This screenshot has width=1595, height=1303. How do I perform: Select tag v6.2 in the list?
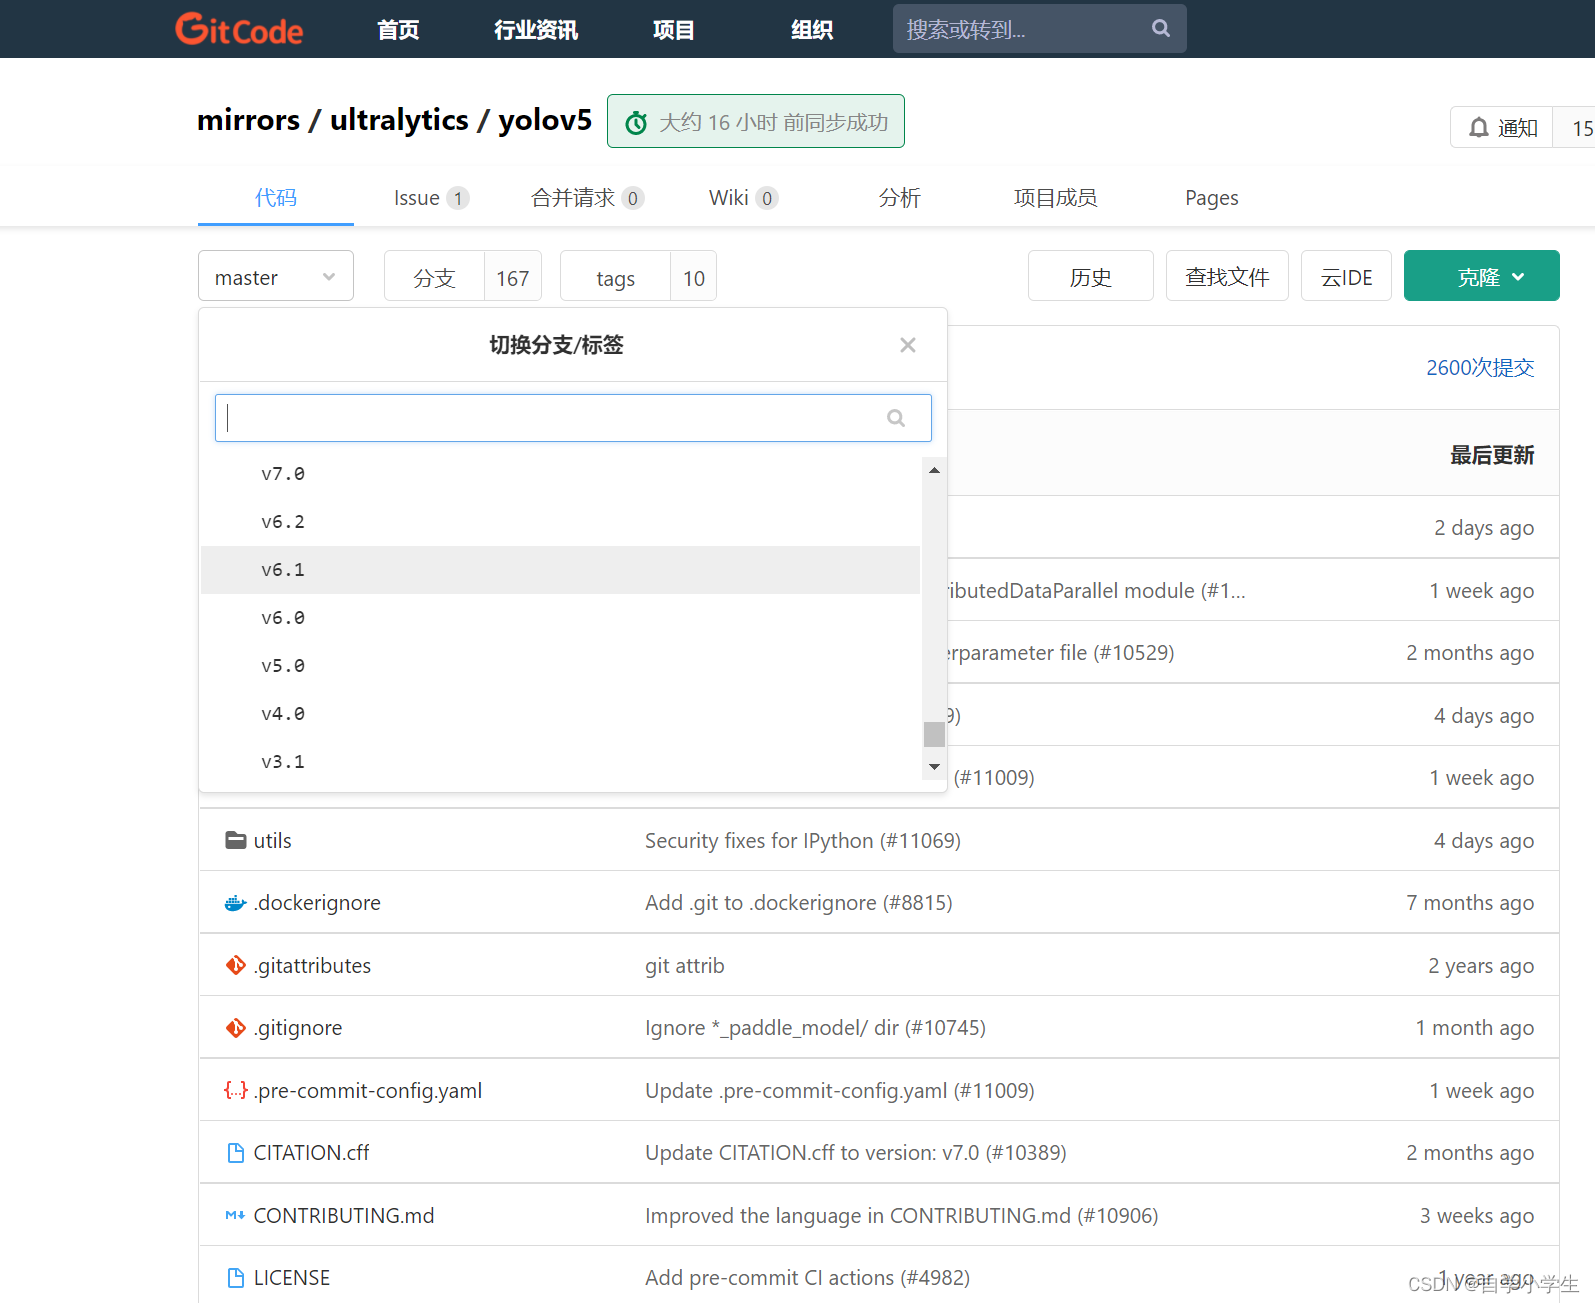[560, 522]
